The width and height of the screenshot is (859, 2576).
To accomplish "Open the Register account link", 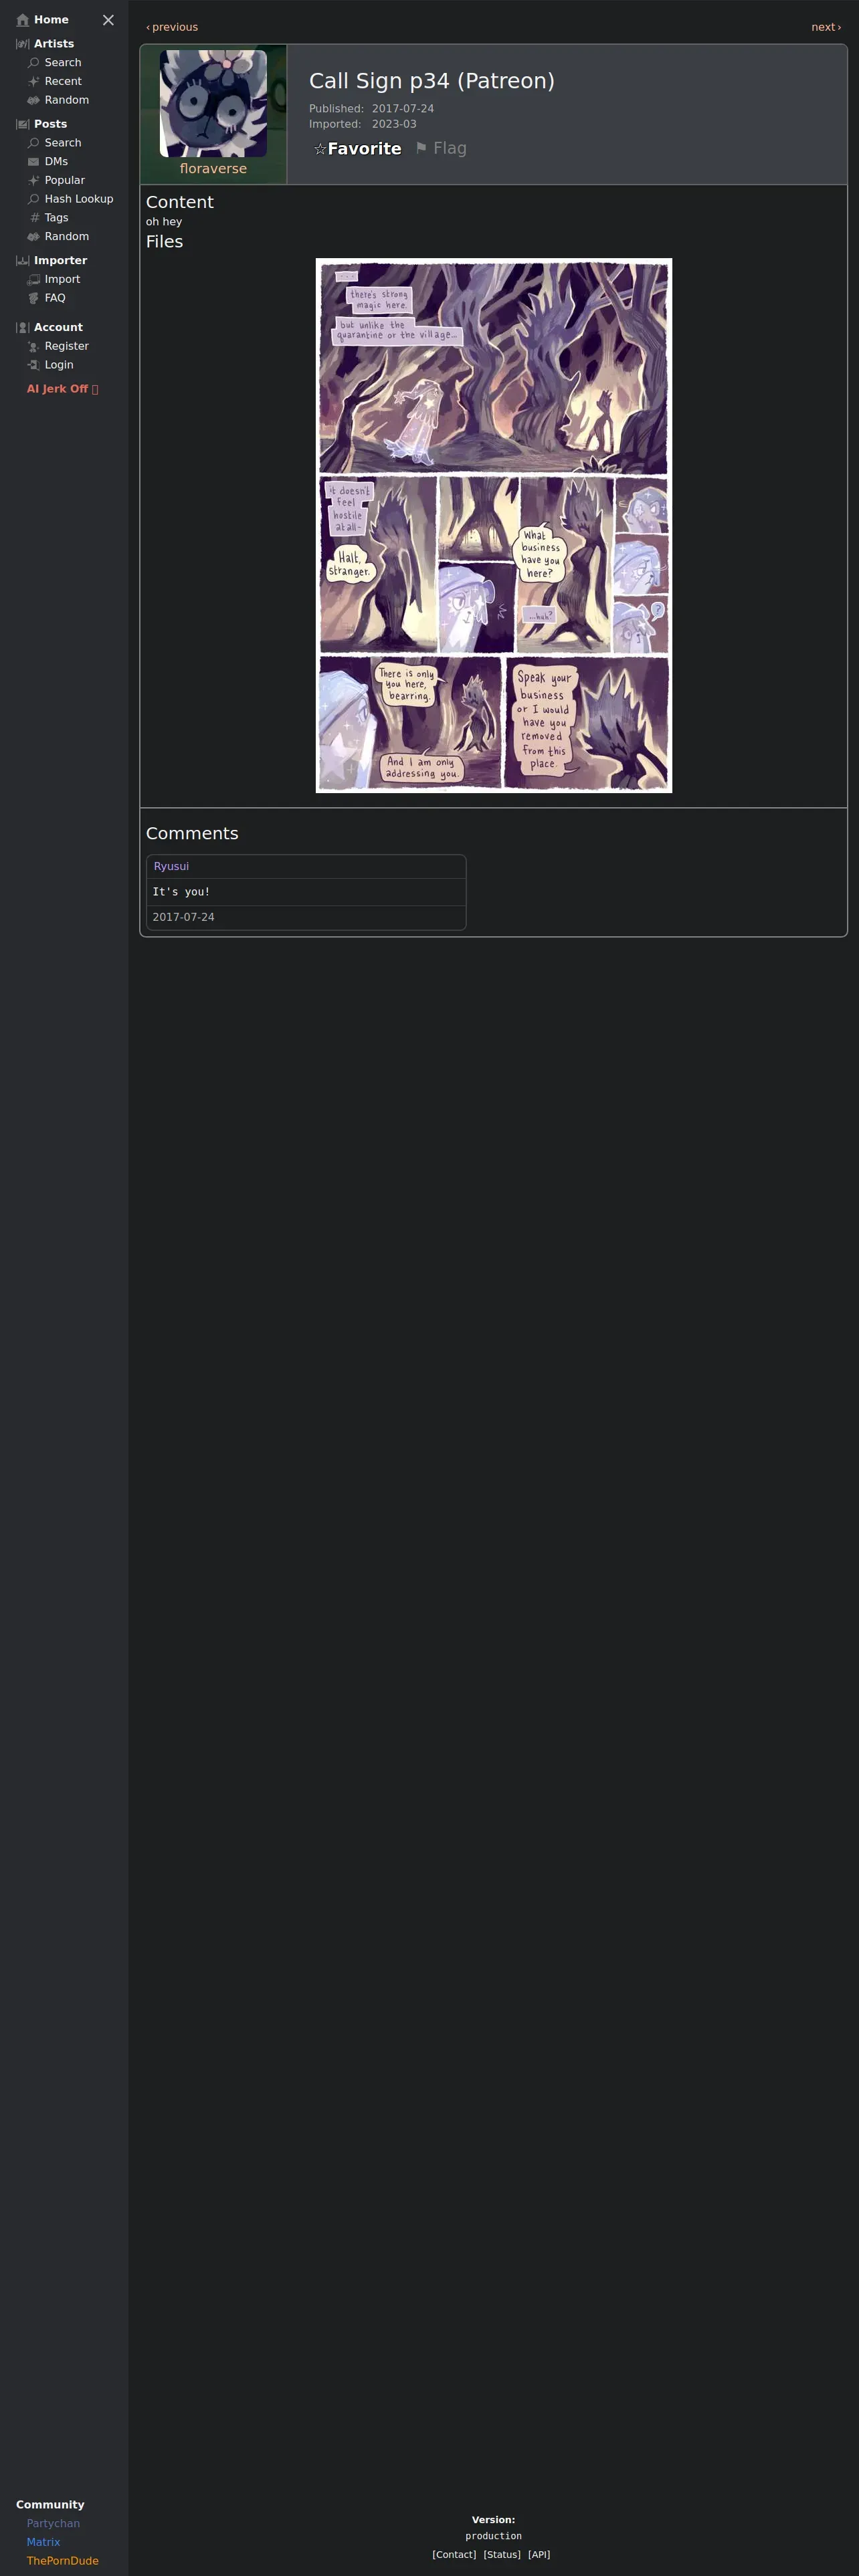I will pyautogui.click(x=67, y=346).
